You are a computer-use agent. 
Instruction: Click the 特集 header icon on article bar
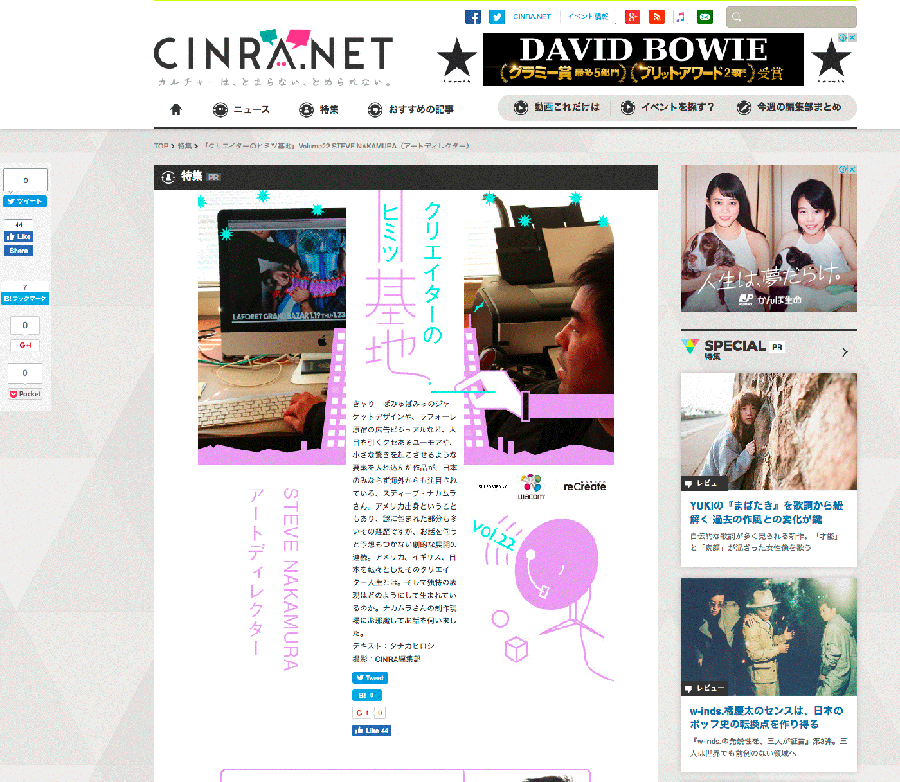[168, 177]
